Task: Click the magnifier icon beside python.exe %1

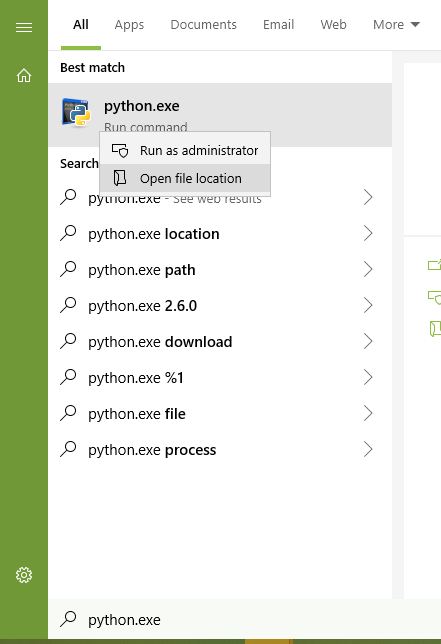Action: (68, 377)
